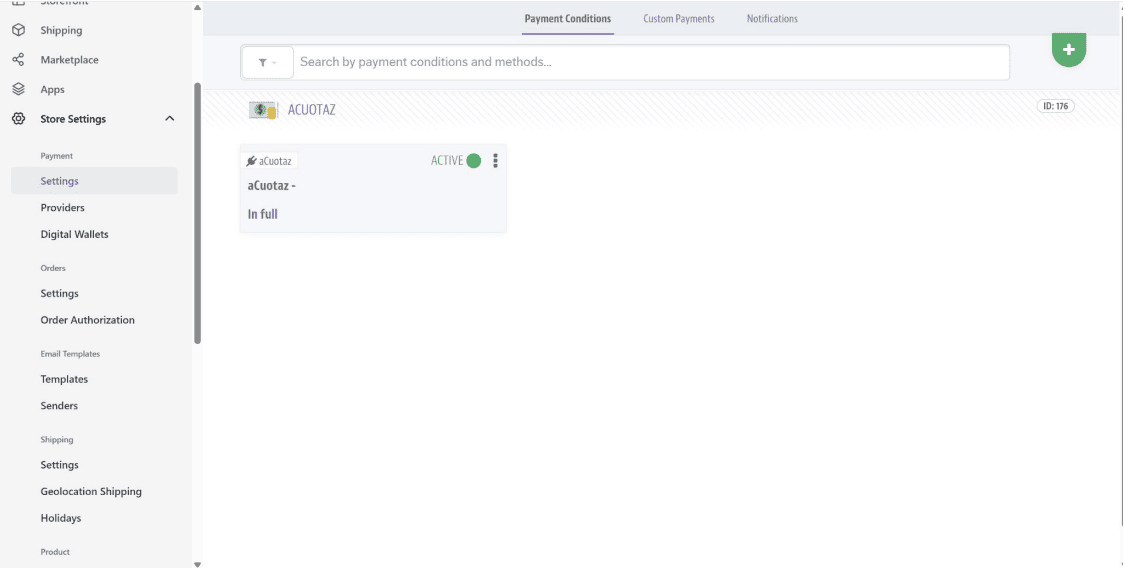
Task: Click the Store Settings gear icon
Action: coord(19,118)
